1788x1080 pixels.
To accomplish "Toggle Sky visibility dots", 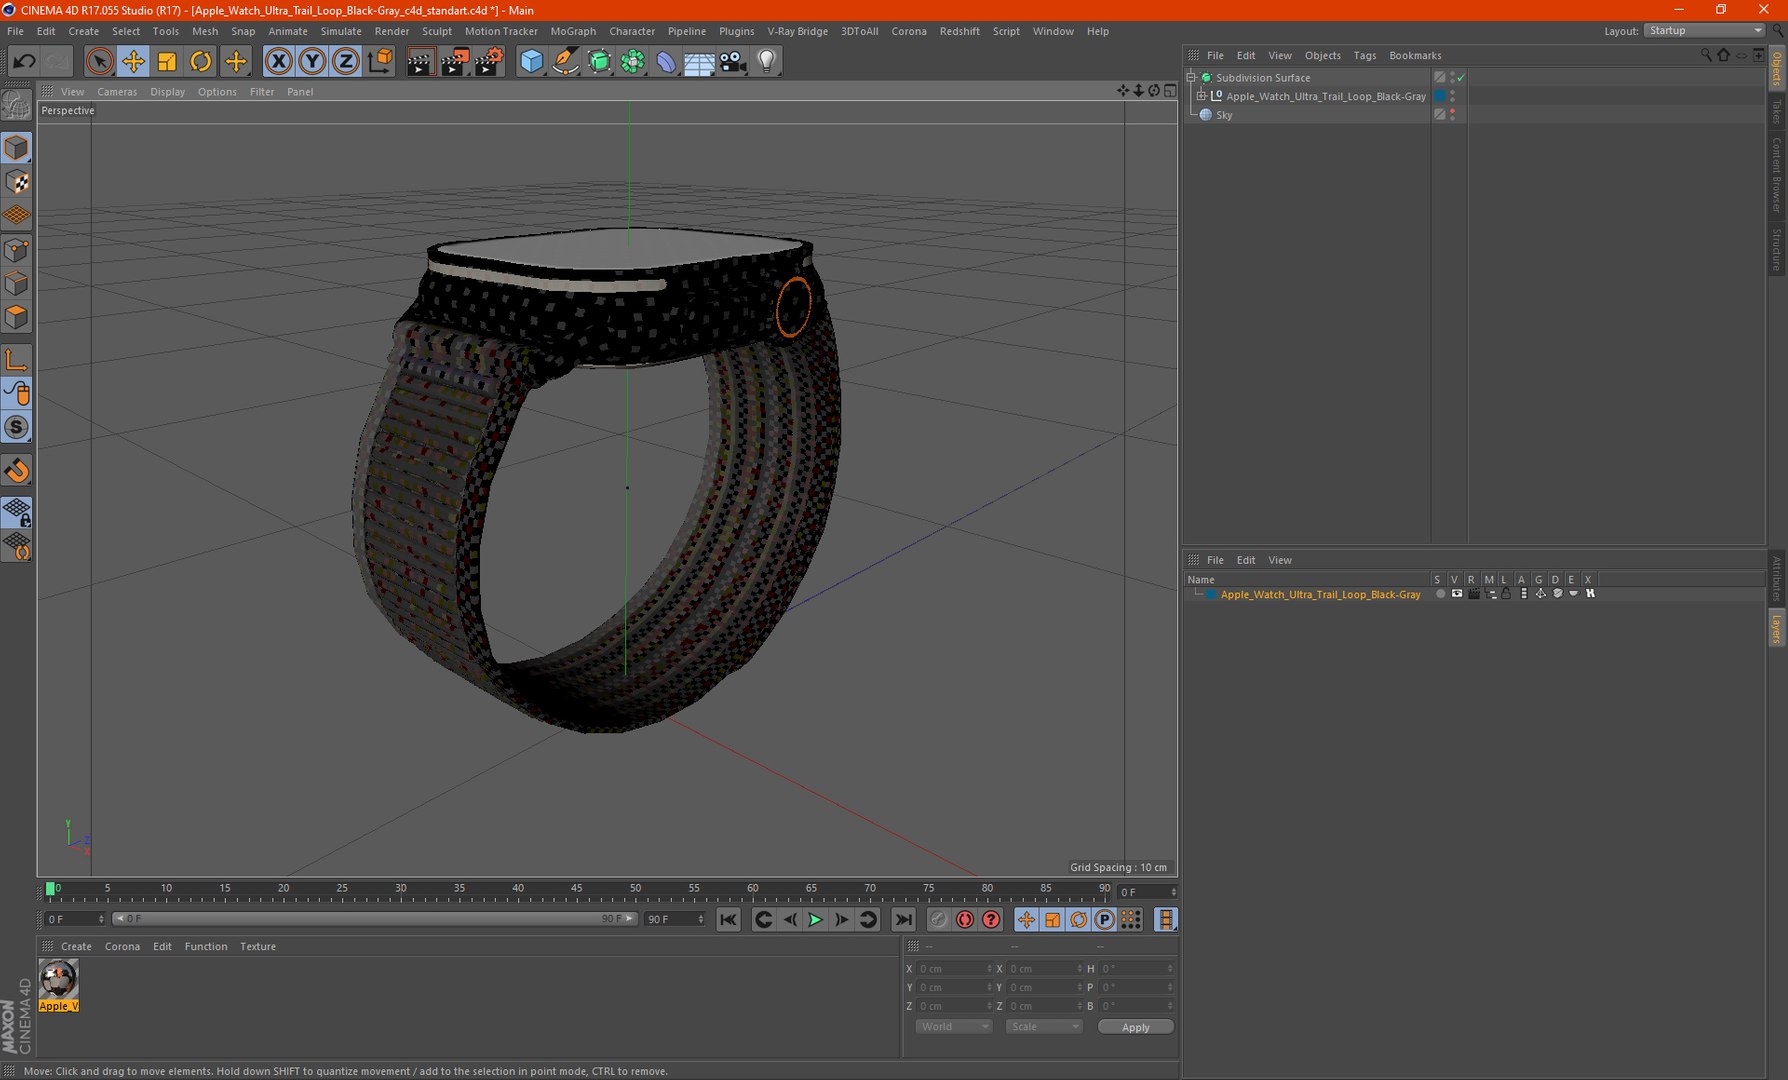I will click(1452, 115).
